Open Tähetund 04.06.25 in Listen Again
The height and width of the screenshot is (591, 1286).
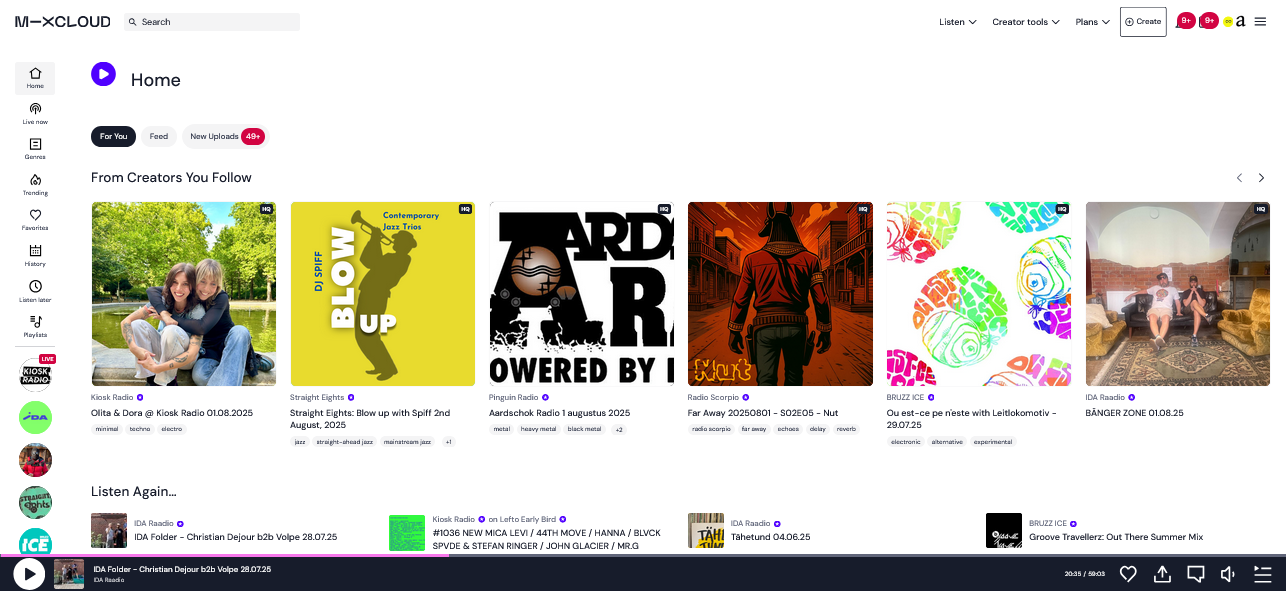click(770, 537)
